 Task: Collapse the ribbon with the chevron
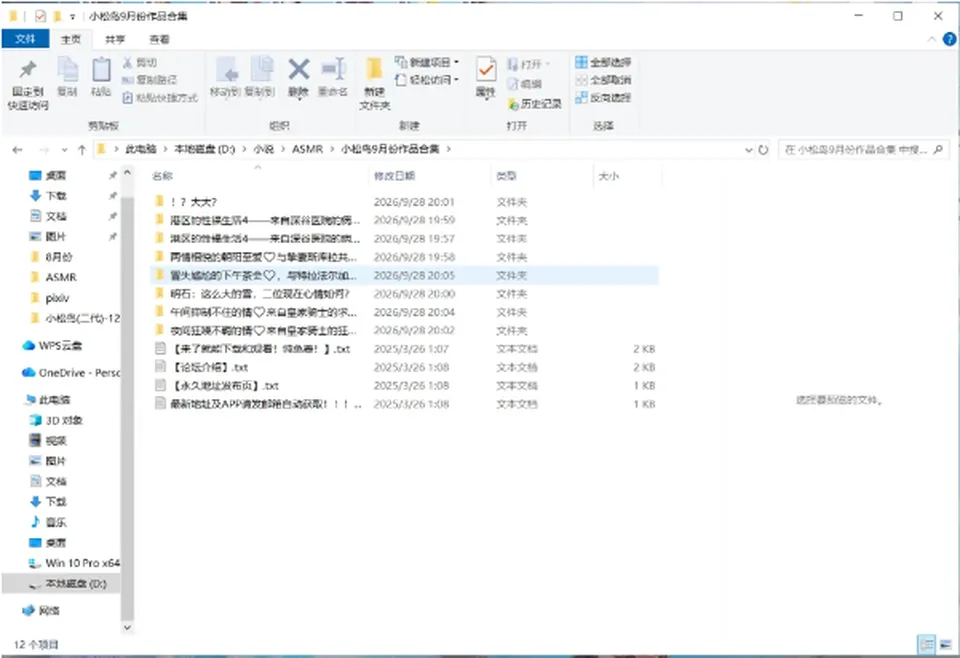pyautogui.click(x=931, y=39)
